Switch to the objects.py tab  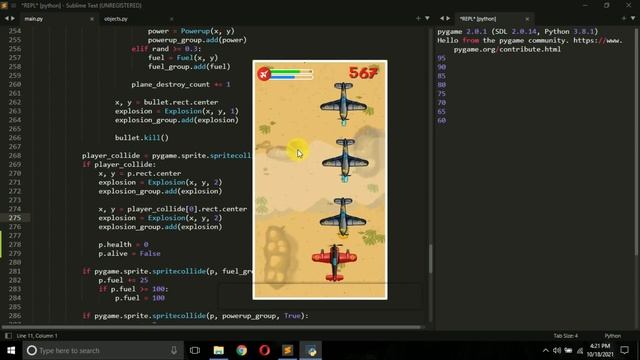coord(116,19)
